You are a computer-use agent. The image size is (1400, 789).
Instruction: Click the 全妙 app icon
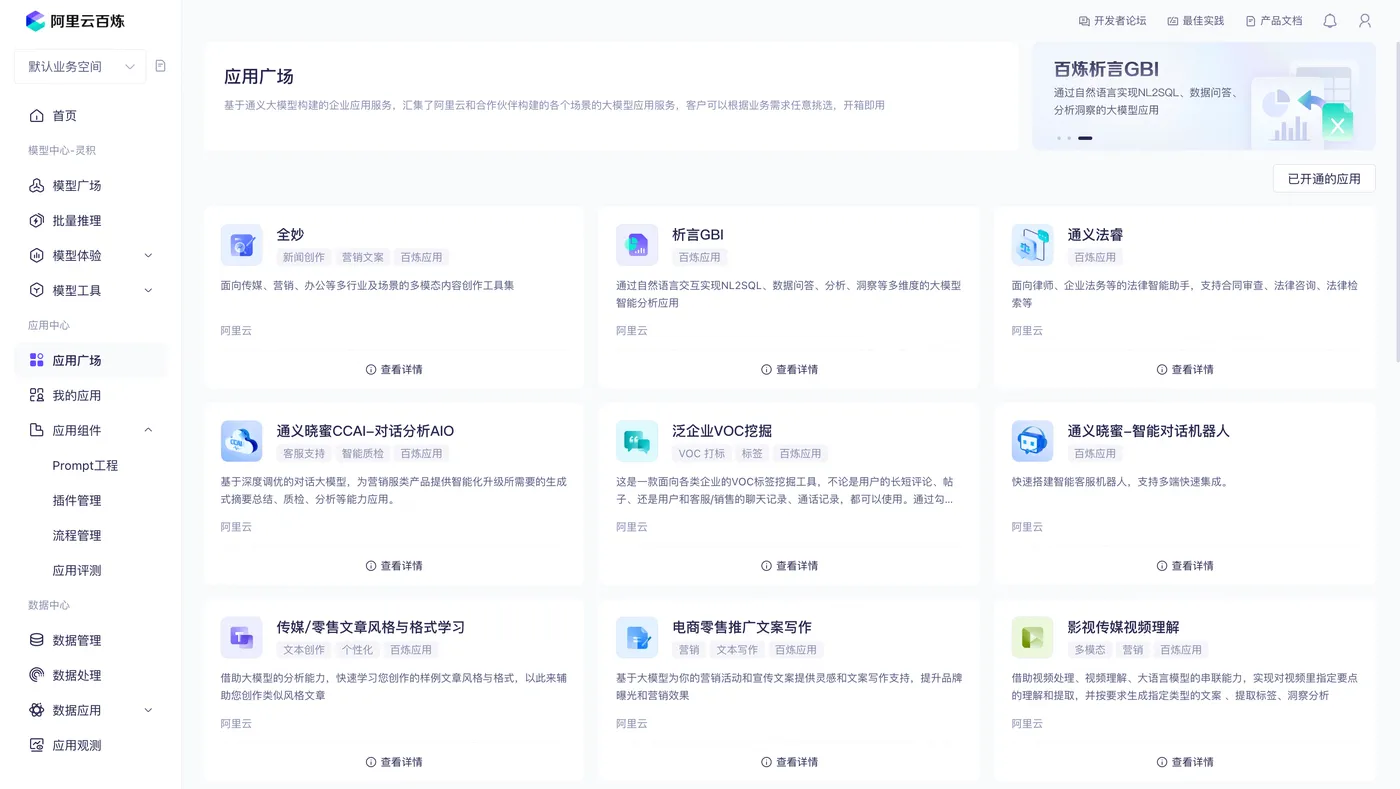242,245
